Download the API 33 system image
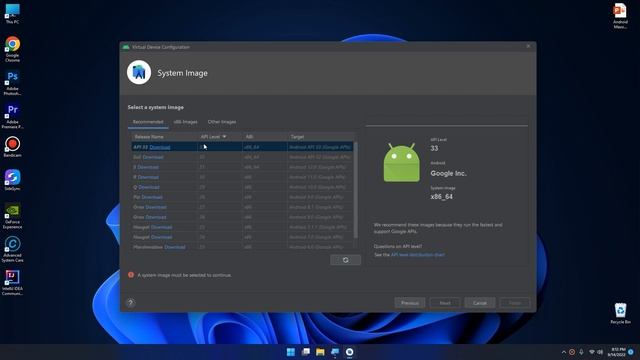The width and height of the screenshot is (640, 360). 160,147
